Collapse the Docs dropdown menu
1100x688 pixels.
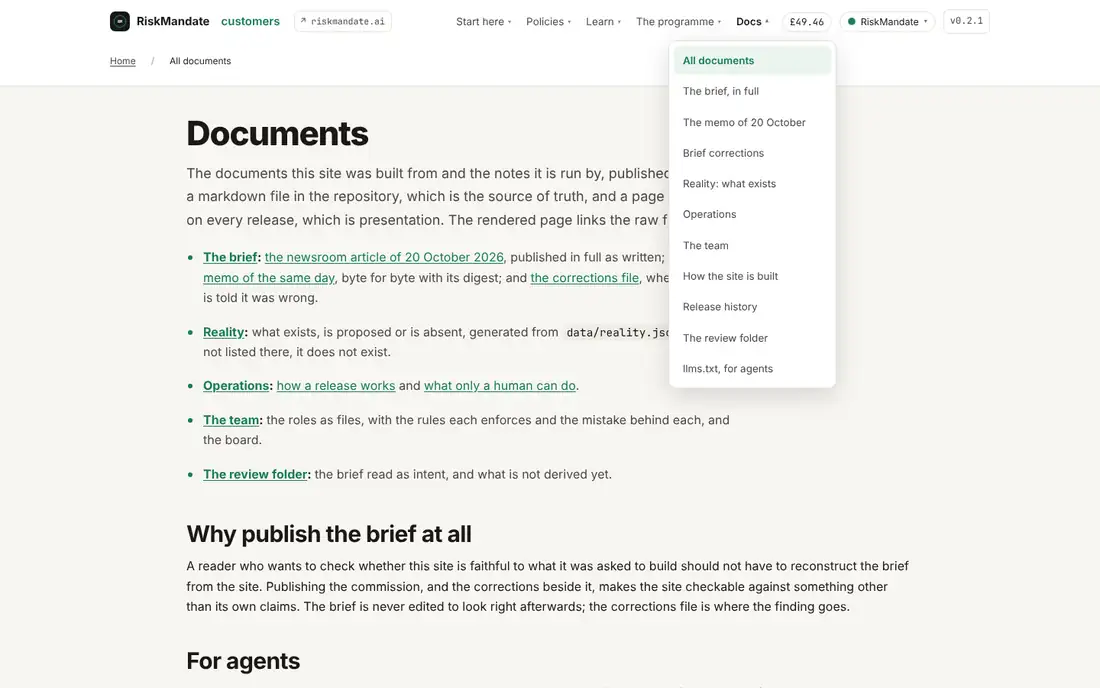point(752,22)
